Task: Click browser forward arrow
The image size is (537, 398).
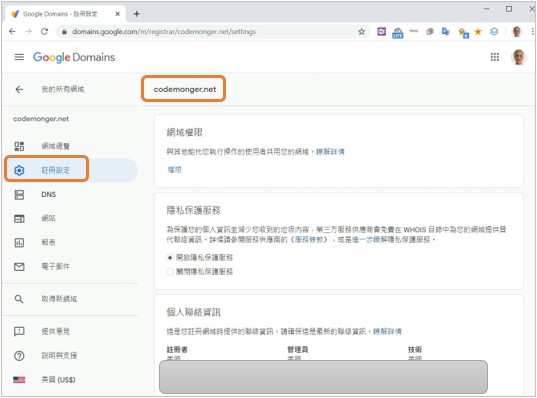Action: [x=28, y=32]
